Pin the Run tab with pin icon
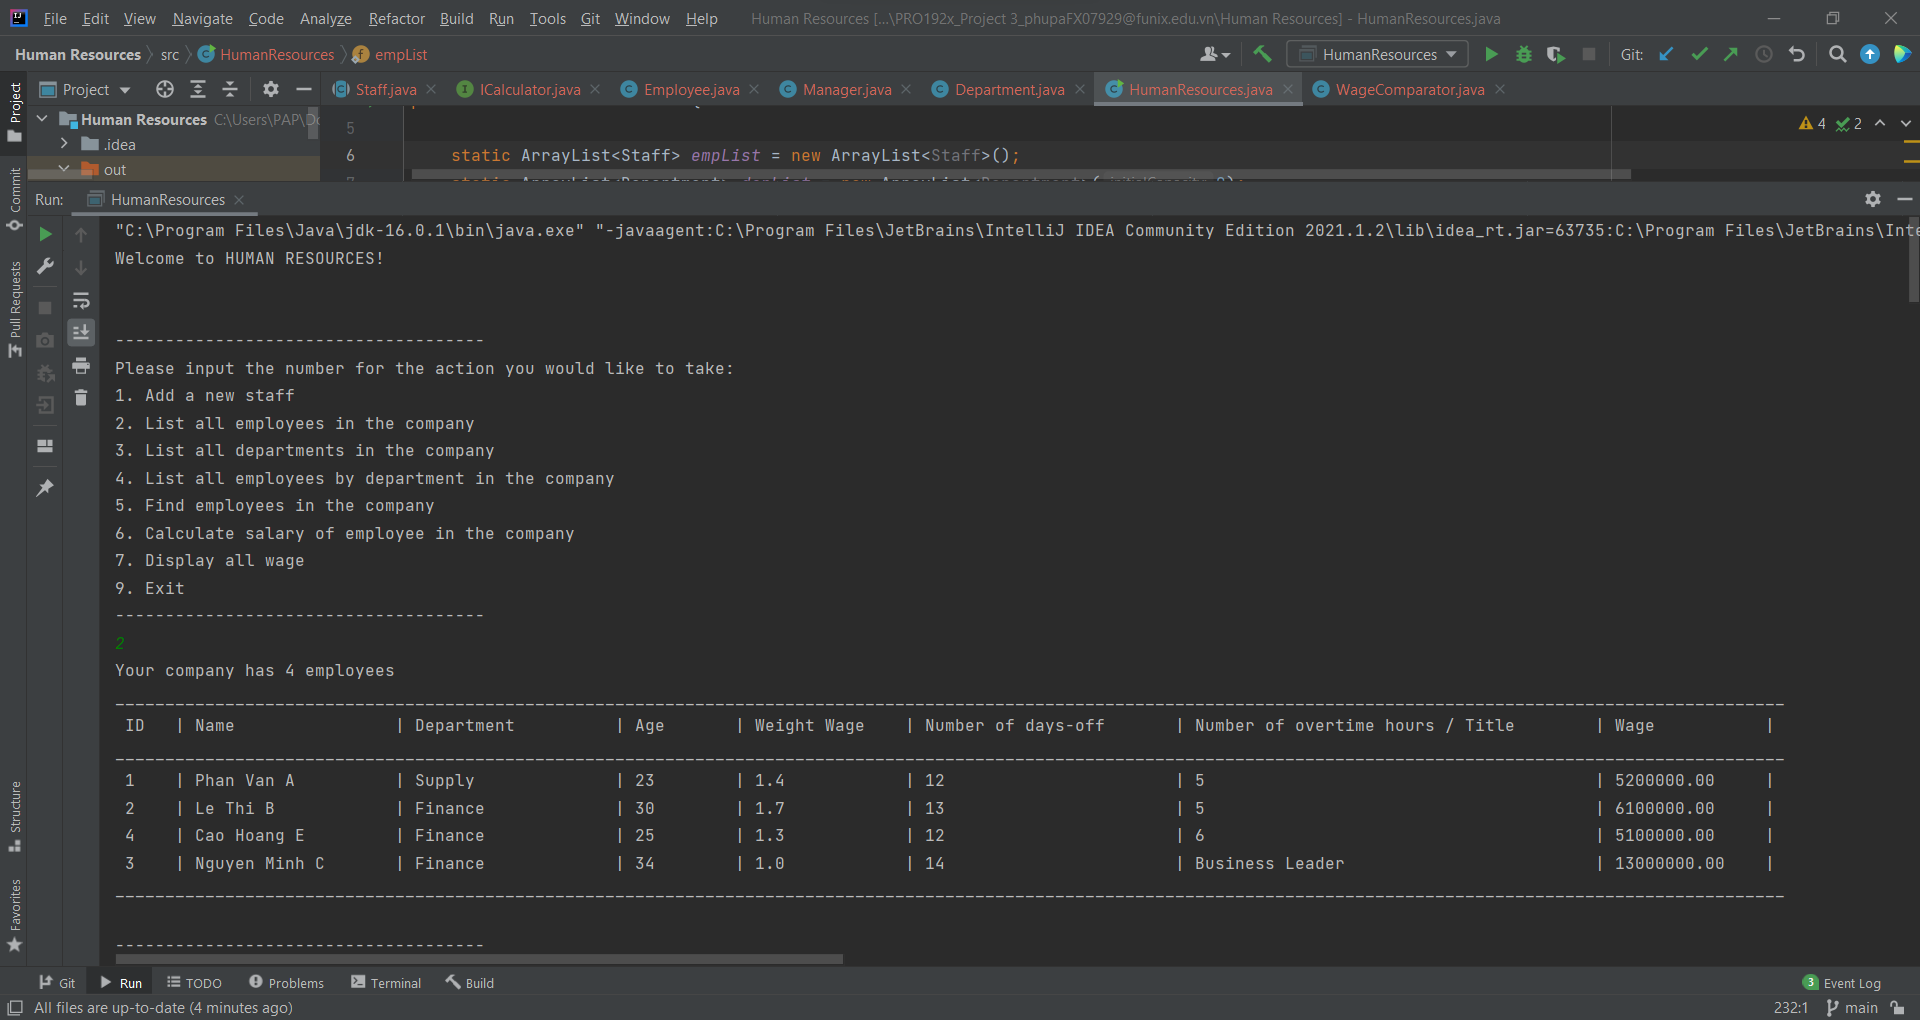This screenshot has width=1920, height=1020. click(45, 488)
